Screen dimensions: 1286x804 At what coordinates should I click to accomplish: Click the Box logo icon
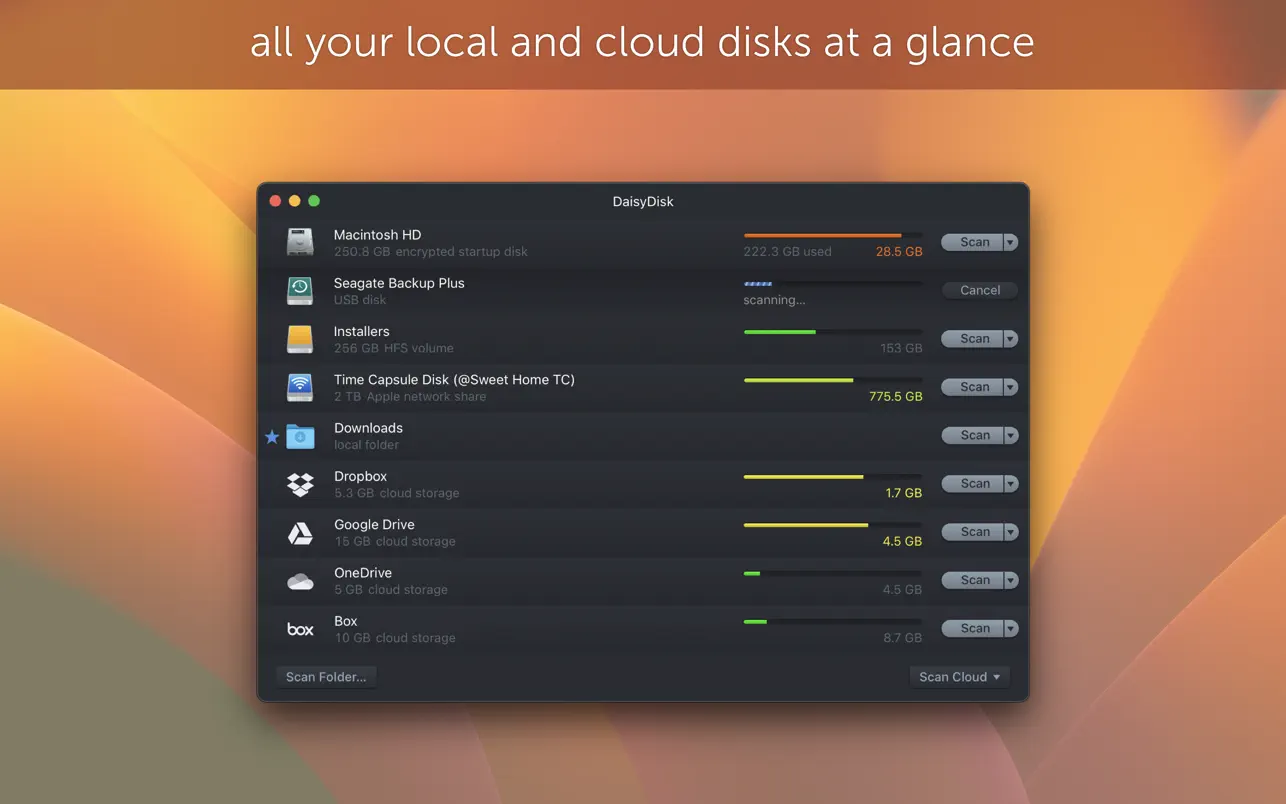click(x=300, y=629)
